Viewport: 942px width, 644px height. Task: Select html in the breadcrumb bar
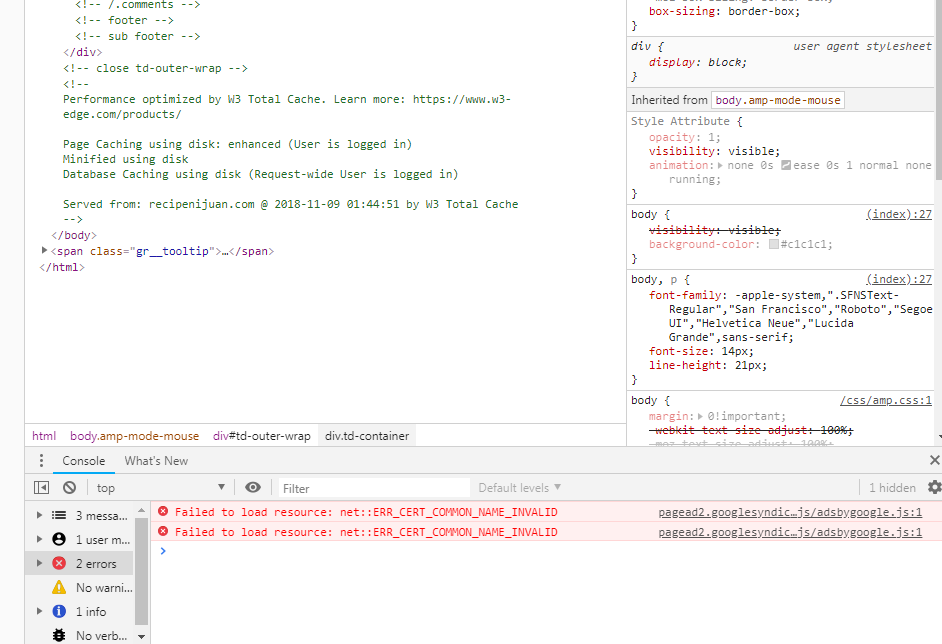tap(44, 436)
